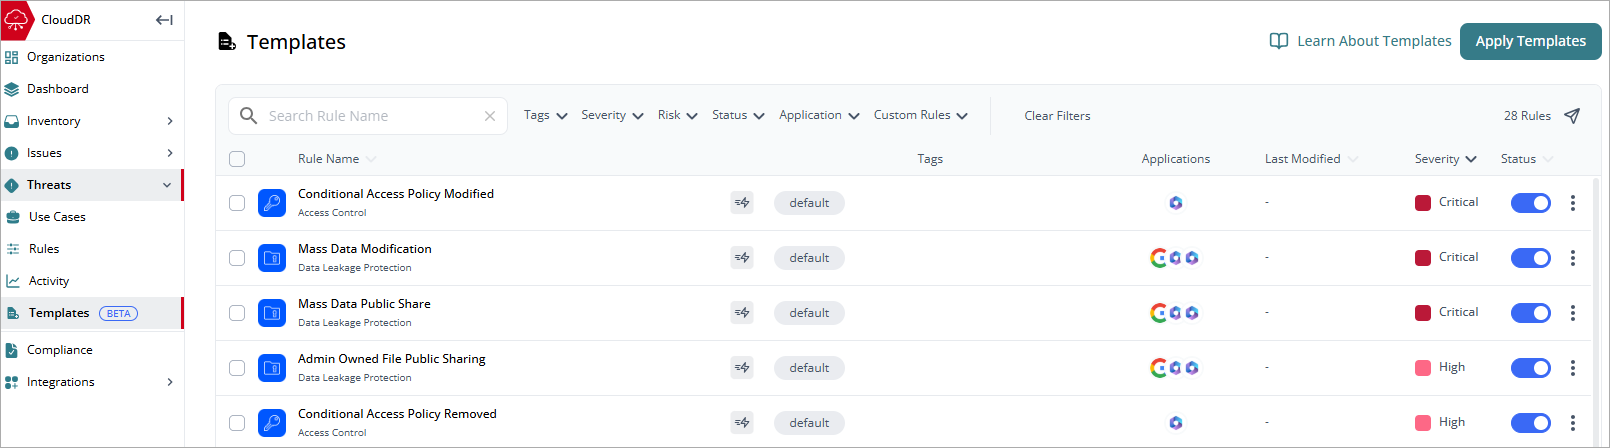
Task: Disable the Conditional Access Policy Modified status toggle
Action: click(x=1531, y=203)
